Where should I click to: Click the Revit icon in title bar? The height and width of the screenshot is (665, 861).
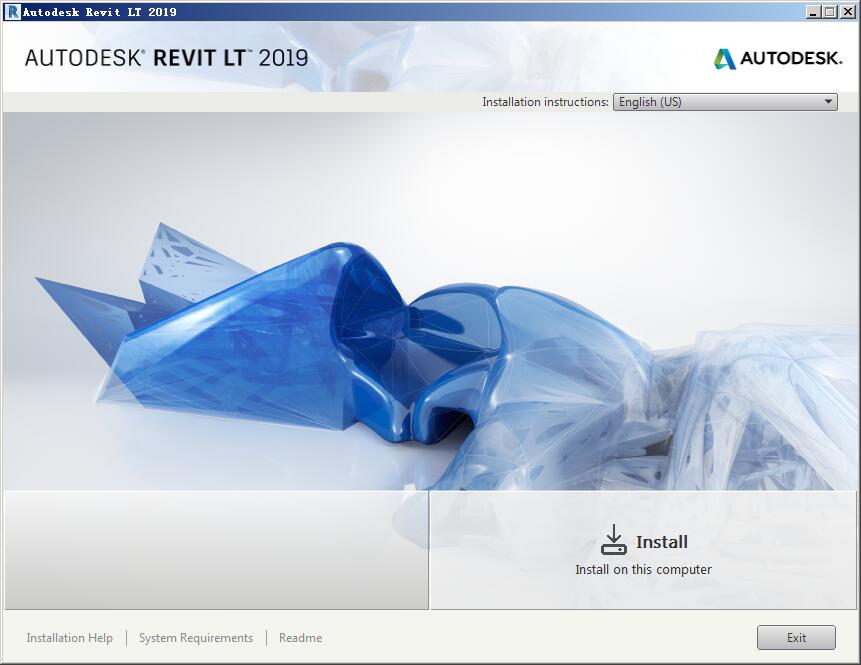click(x=12, y=12)
